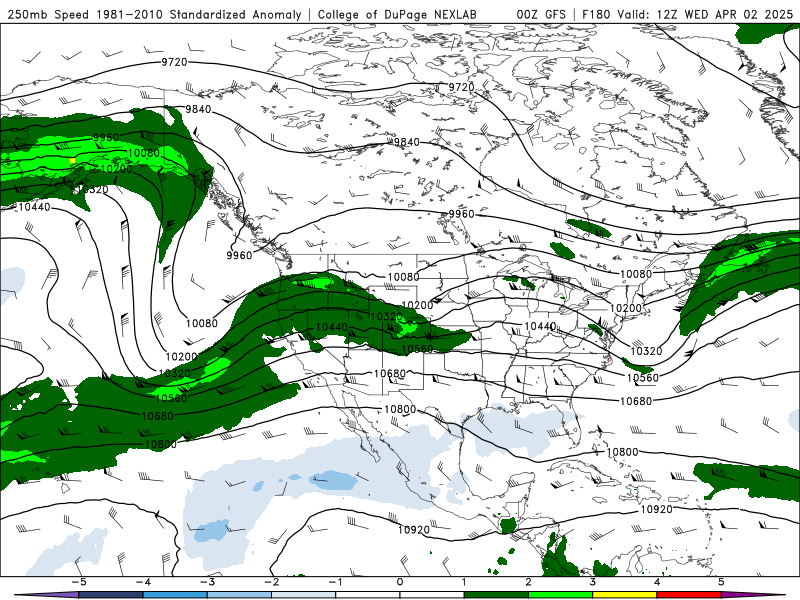Click the '10920' contour label over the Caribbean
Viewport: 800px width, 600px height.
pyautogui.click(x=656, y=509)
